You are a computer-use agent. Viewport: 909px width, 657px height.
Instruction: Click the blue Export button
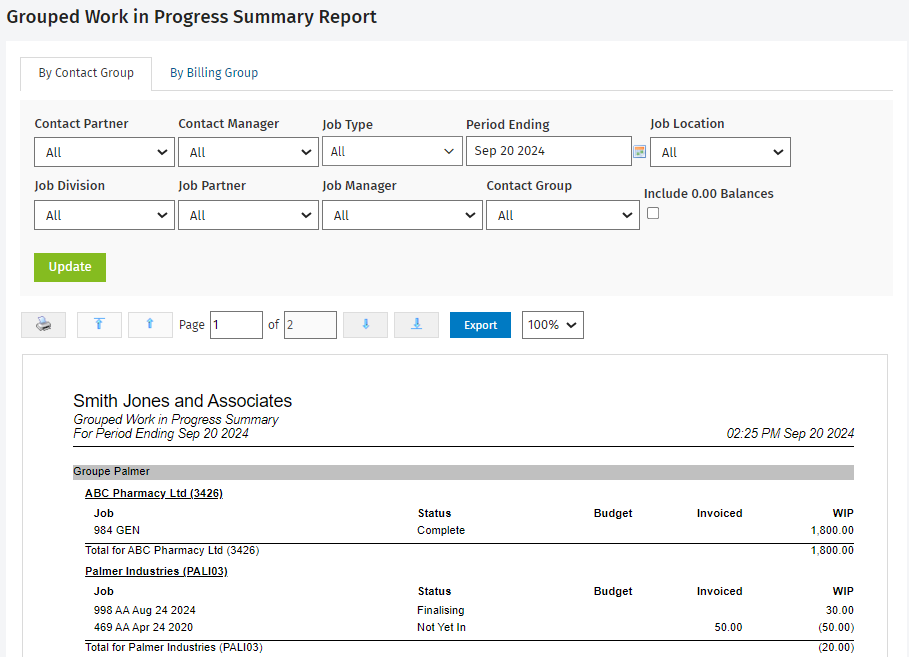point(480,325)
